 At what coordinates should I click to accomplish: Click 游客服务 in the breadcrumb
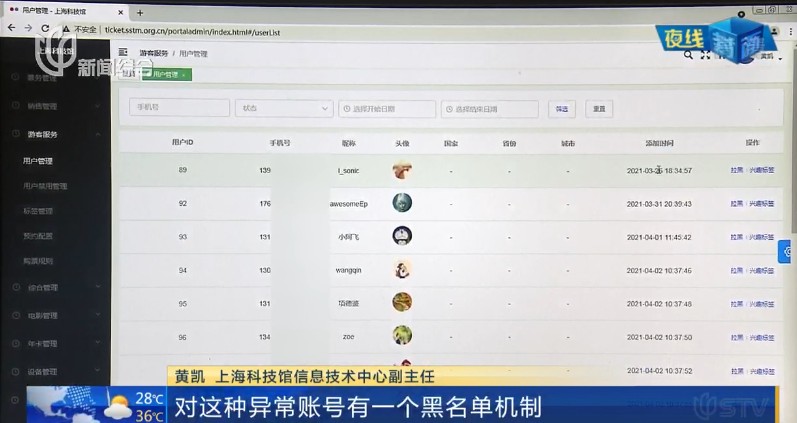(154, 53)
